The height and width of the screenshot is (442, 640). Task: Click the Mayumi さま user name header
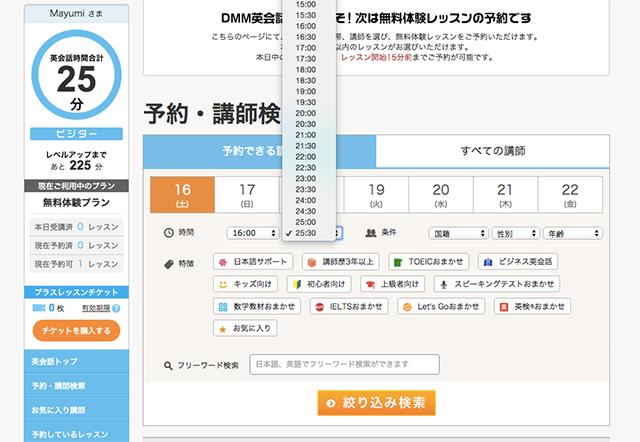click(76, 13)
